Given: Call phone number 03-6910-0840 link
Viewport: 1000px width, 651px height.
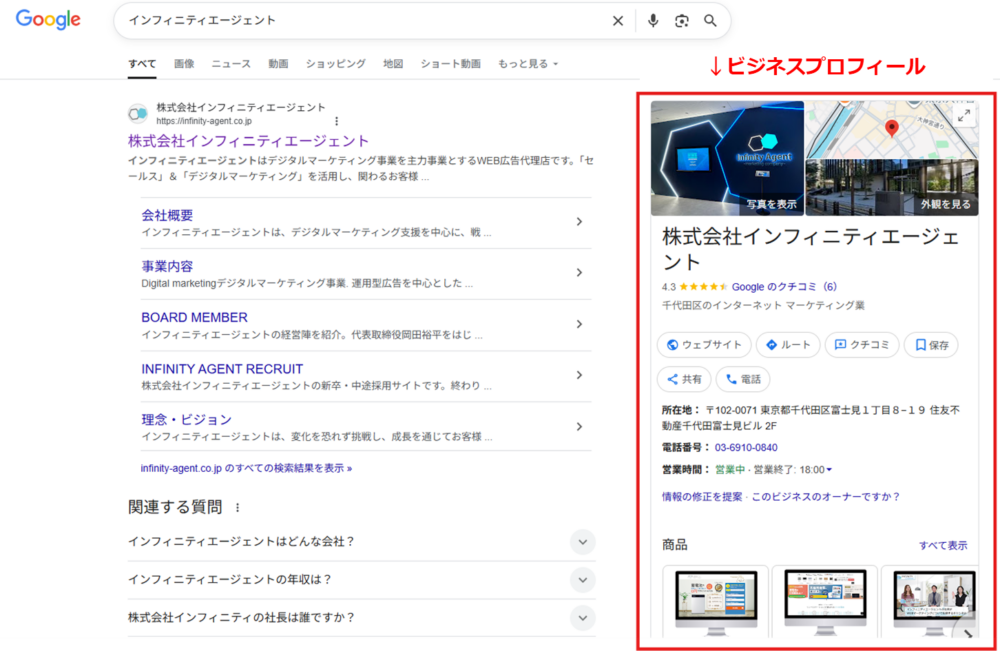Looking at the screenshot, I should point(746,448).
